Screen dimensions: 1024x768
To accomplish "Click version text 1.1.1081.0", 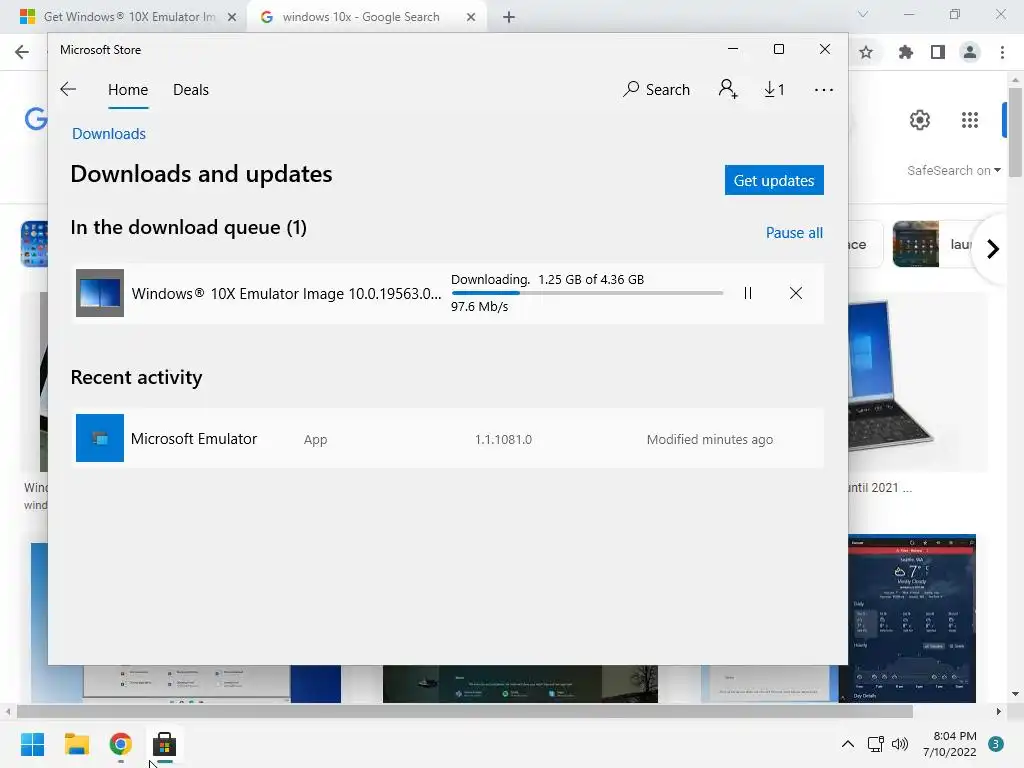I will (503, 440).
